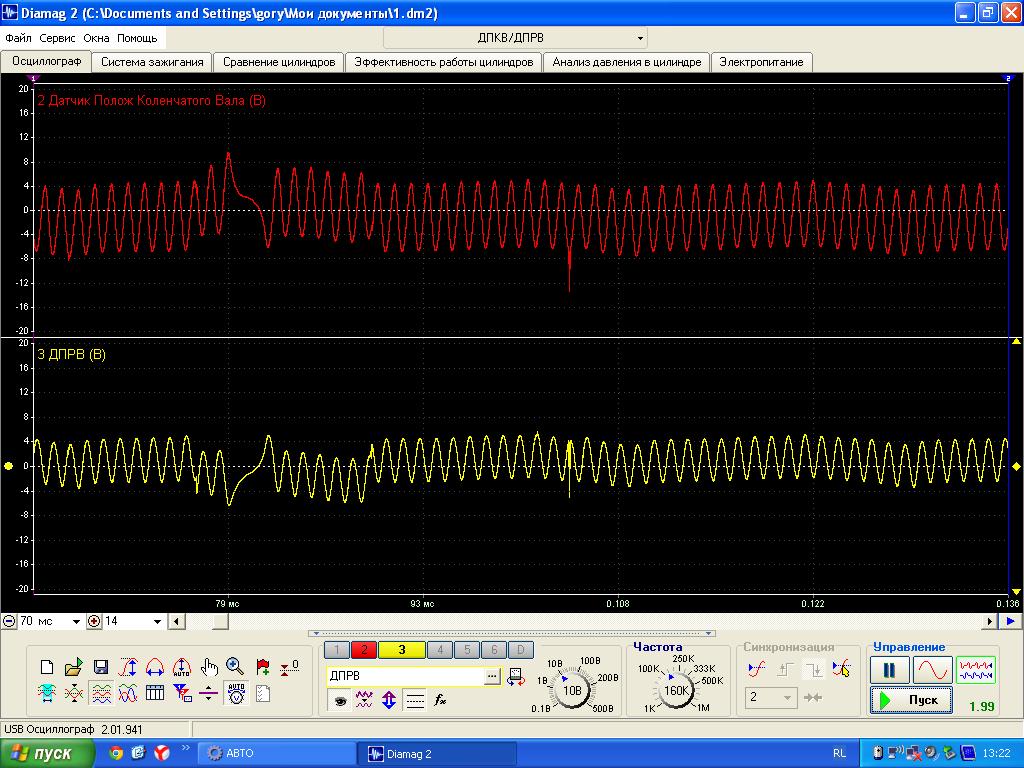This screenshot has height=768, width=1024.
Task: Click the zoom in plus button near 14
Action: 94,622
